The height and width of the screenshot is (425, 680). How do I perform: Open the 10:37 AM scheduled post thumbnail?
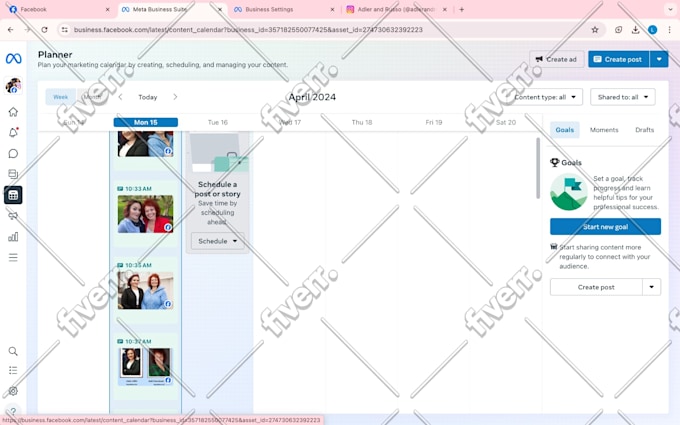point(145,366)
